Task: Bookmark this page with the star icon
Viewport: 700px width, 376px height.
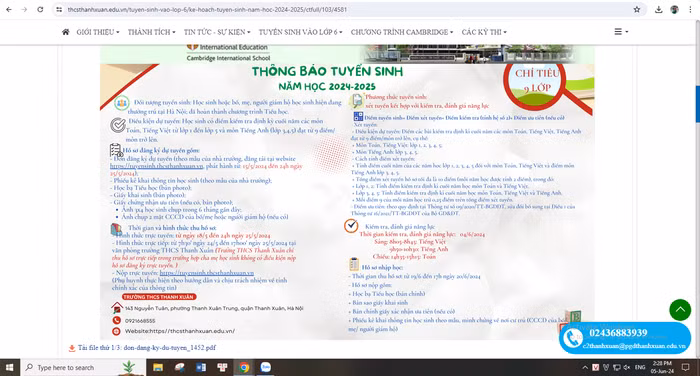Action: pos(637,9)
